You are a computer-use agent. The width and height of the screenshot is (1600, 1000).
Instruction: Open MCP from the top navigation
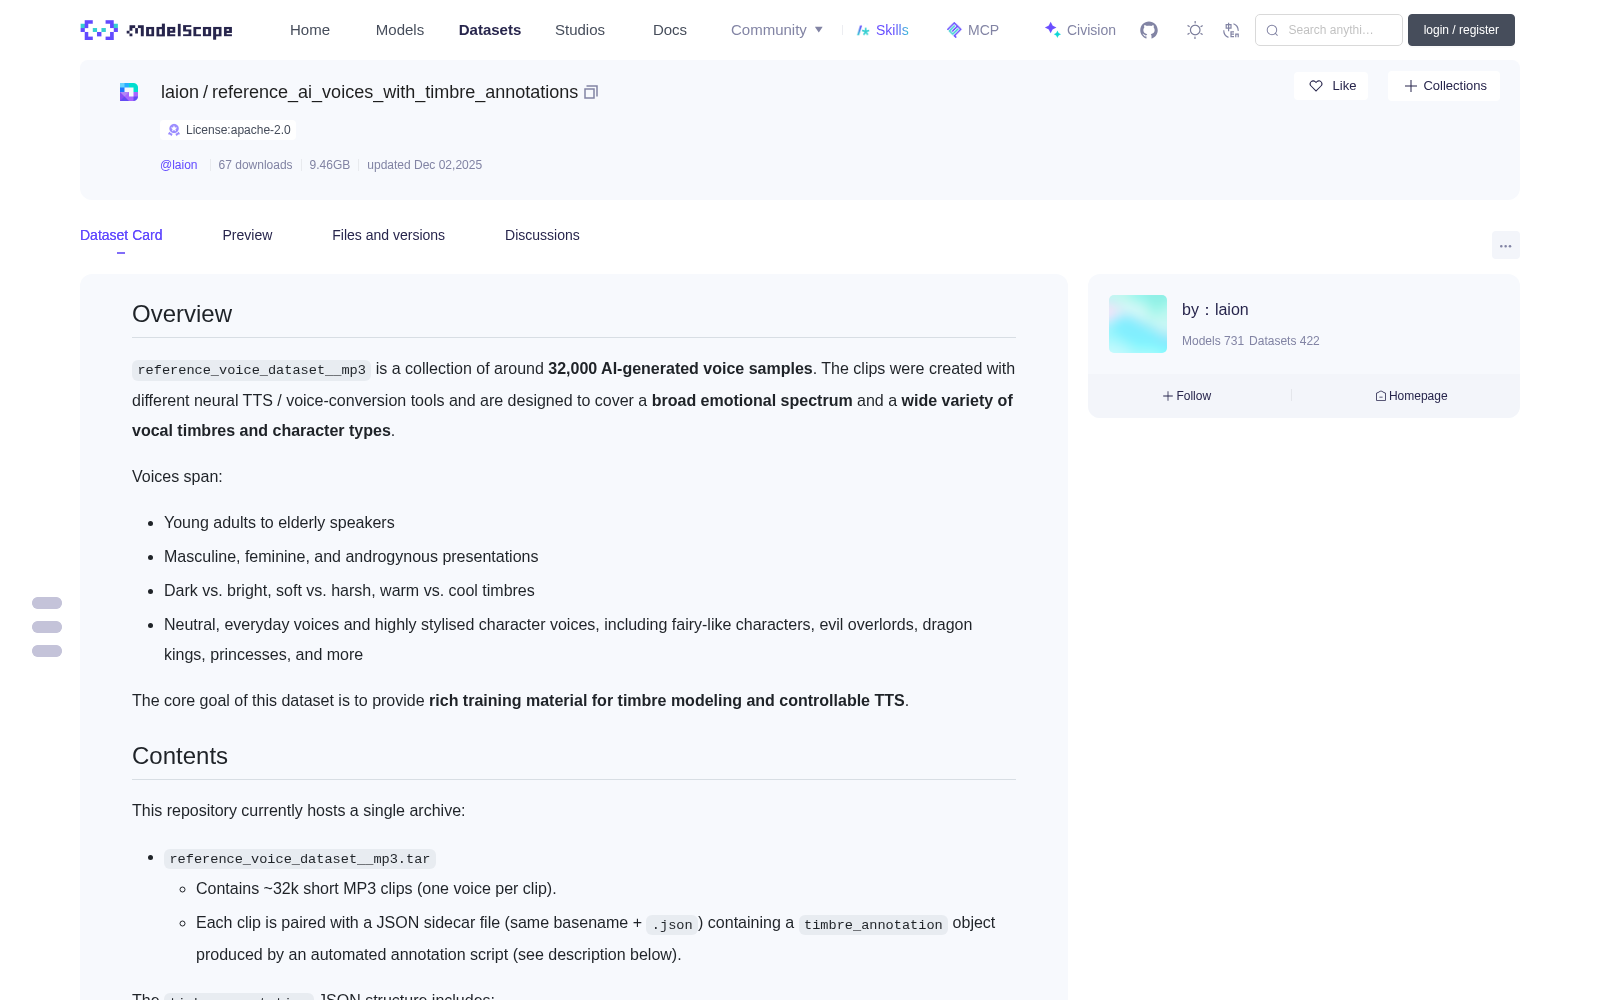[973, 30]
